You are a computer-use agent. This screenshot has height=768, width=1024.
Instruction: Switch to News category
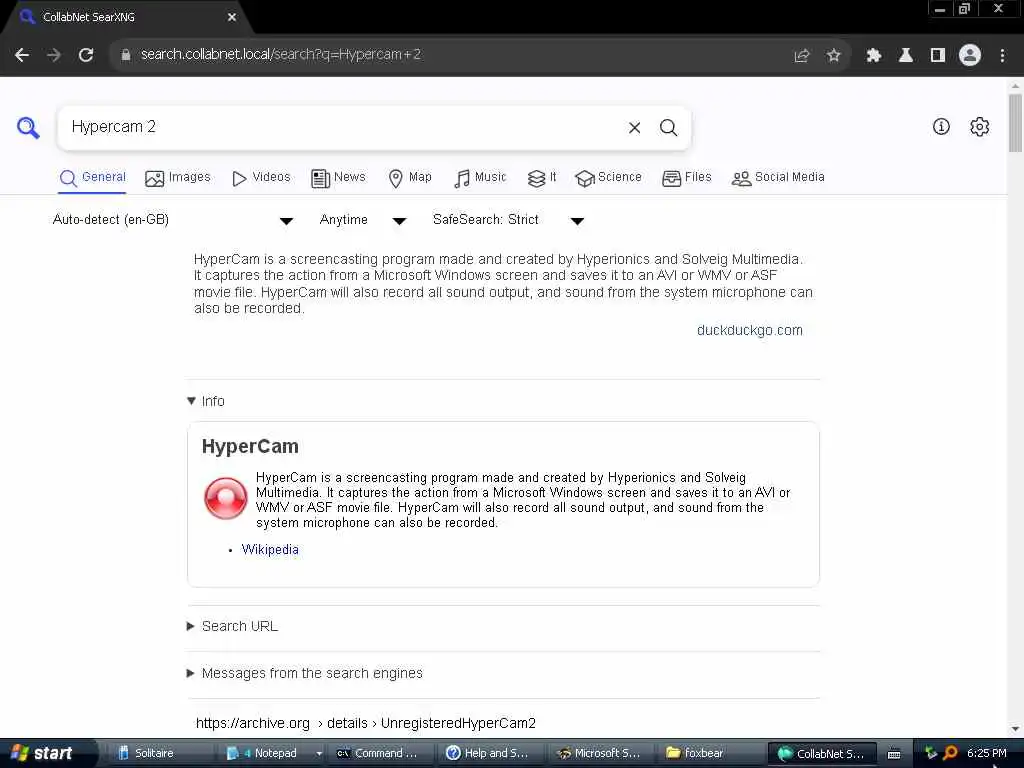coord(338,178)
